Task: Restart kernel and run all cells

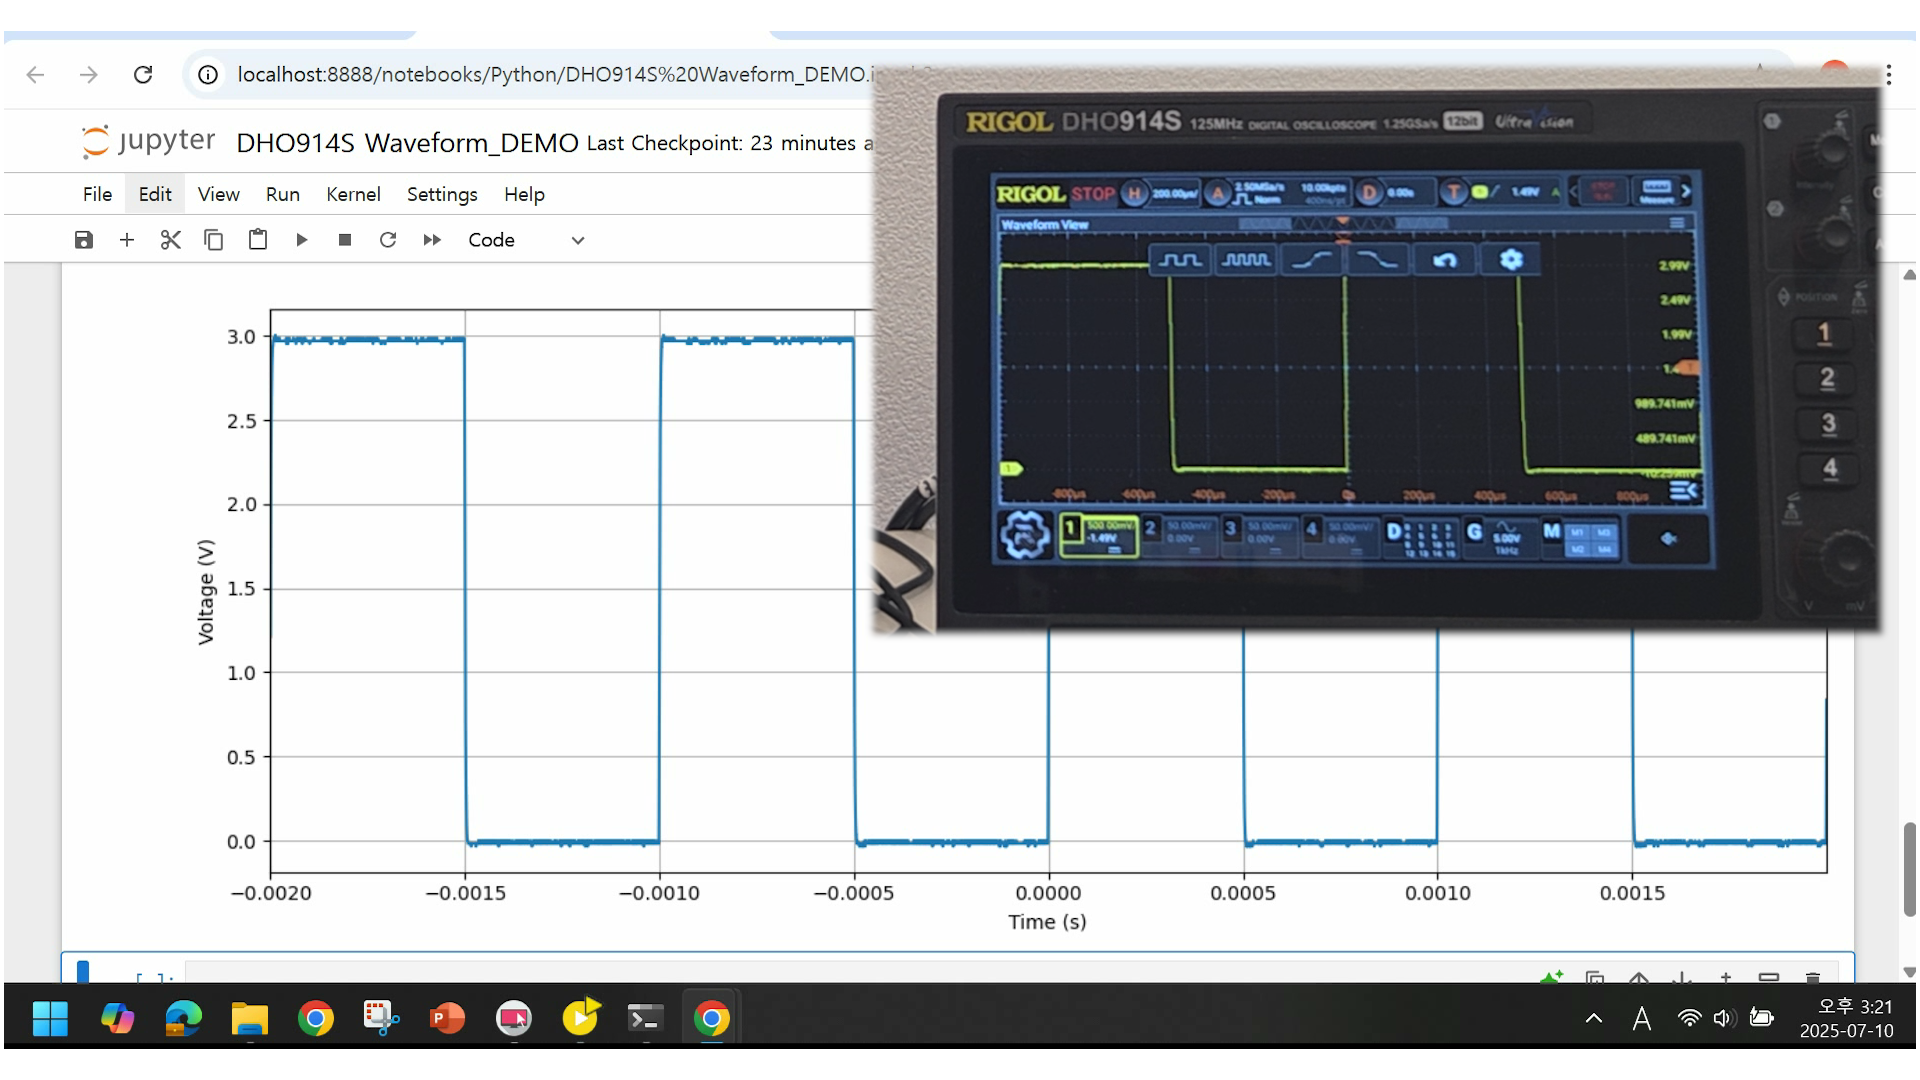Action: click(x=432, y=240)
